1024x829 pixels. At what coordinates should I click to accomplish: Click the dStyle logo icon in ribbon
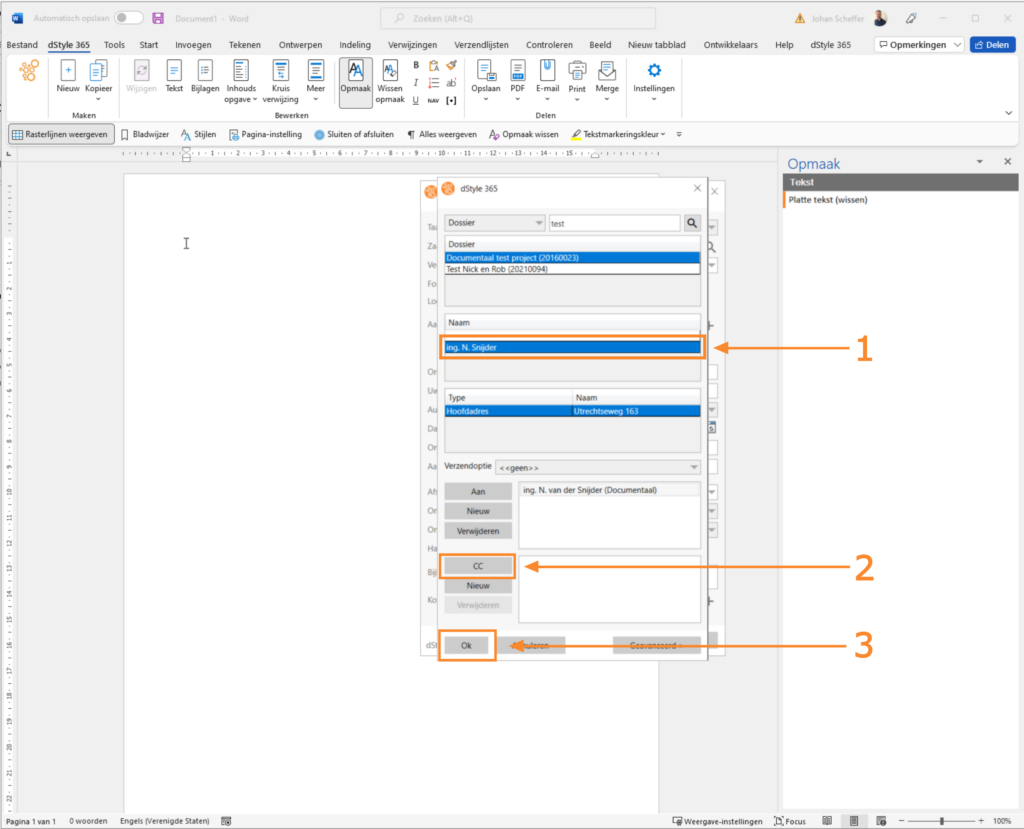pos(29,71)
